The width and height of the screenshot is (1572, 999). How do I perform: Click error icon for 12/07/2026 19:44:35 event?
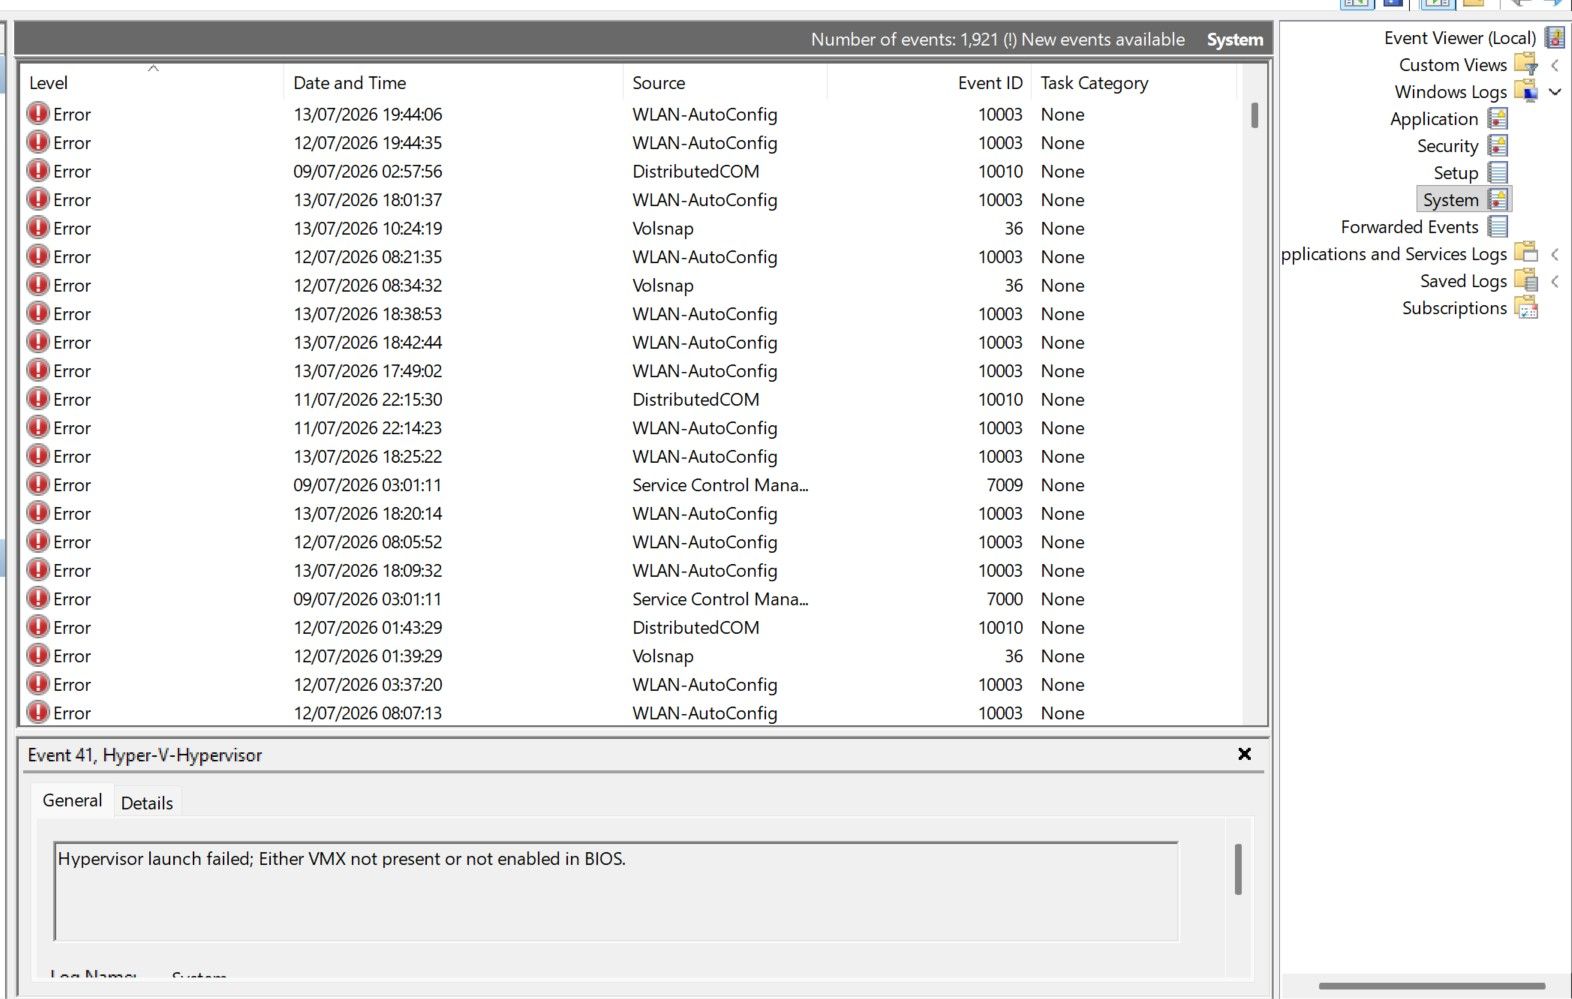click(x=38, y=143)
